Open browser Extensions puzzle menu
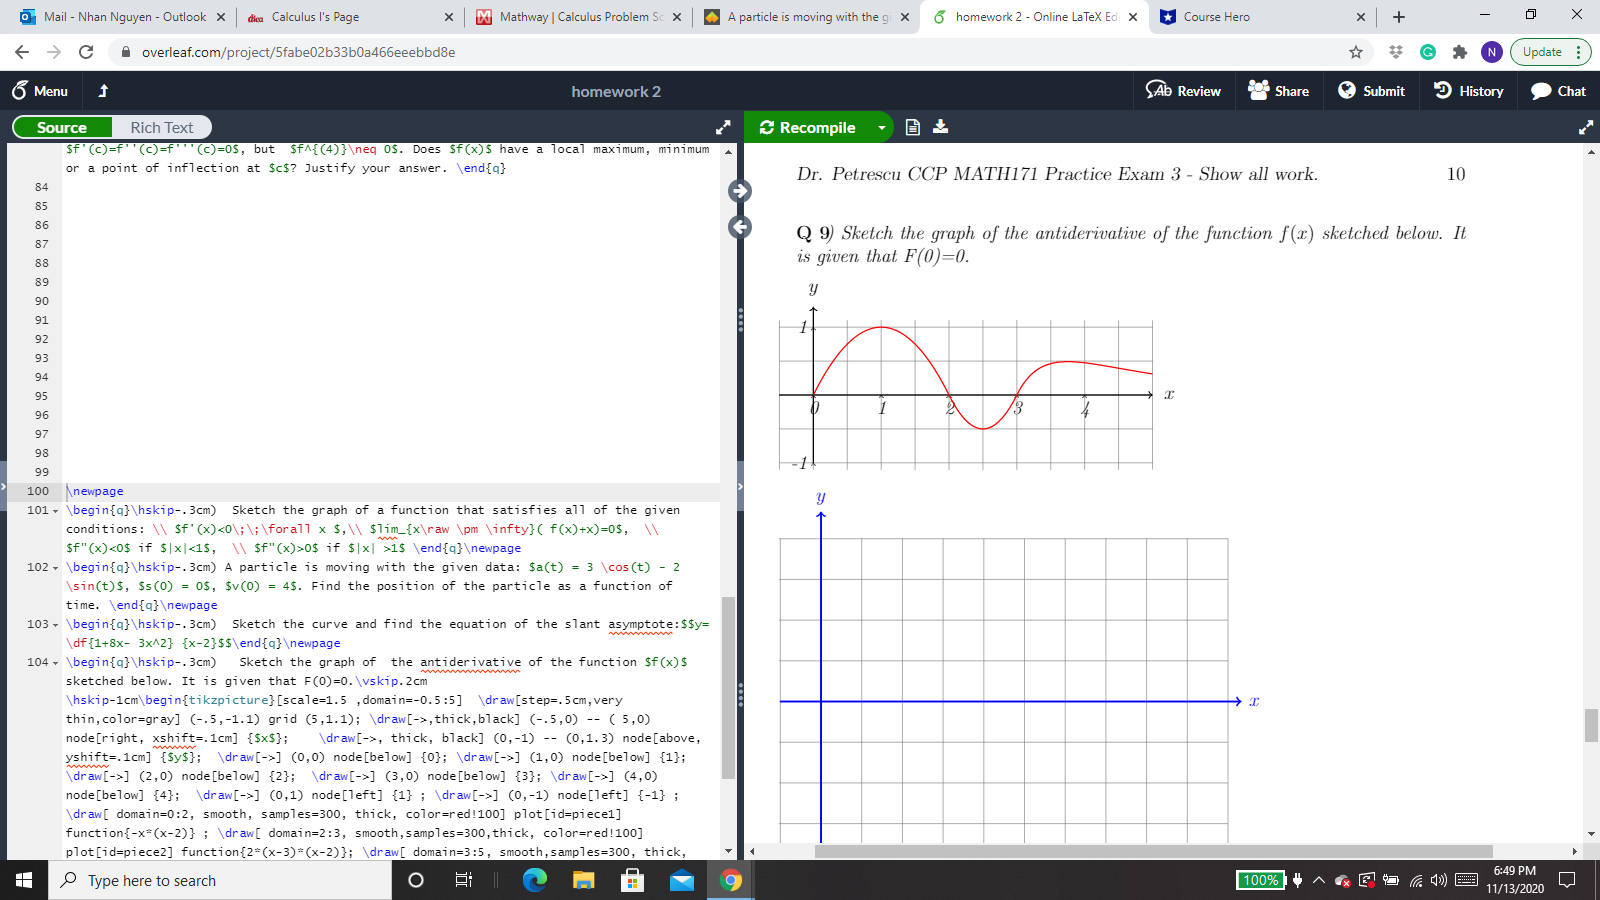Viewport: 1600px width, 900px height. click(1460, 52)
